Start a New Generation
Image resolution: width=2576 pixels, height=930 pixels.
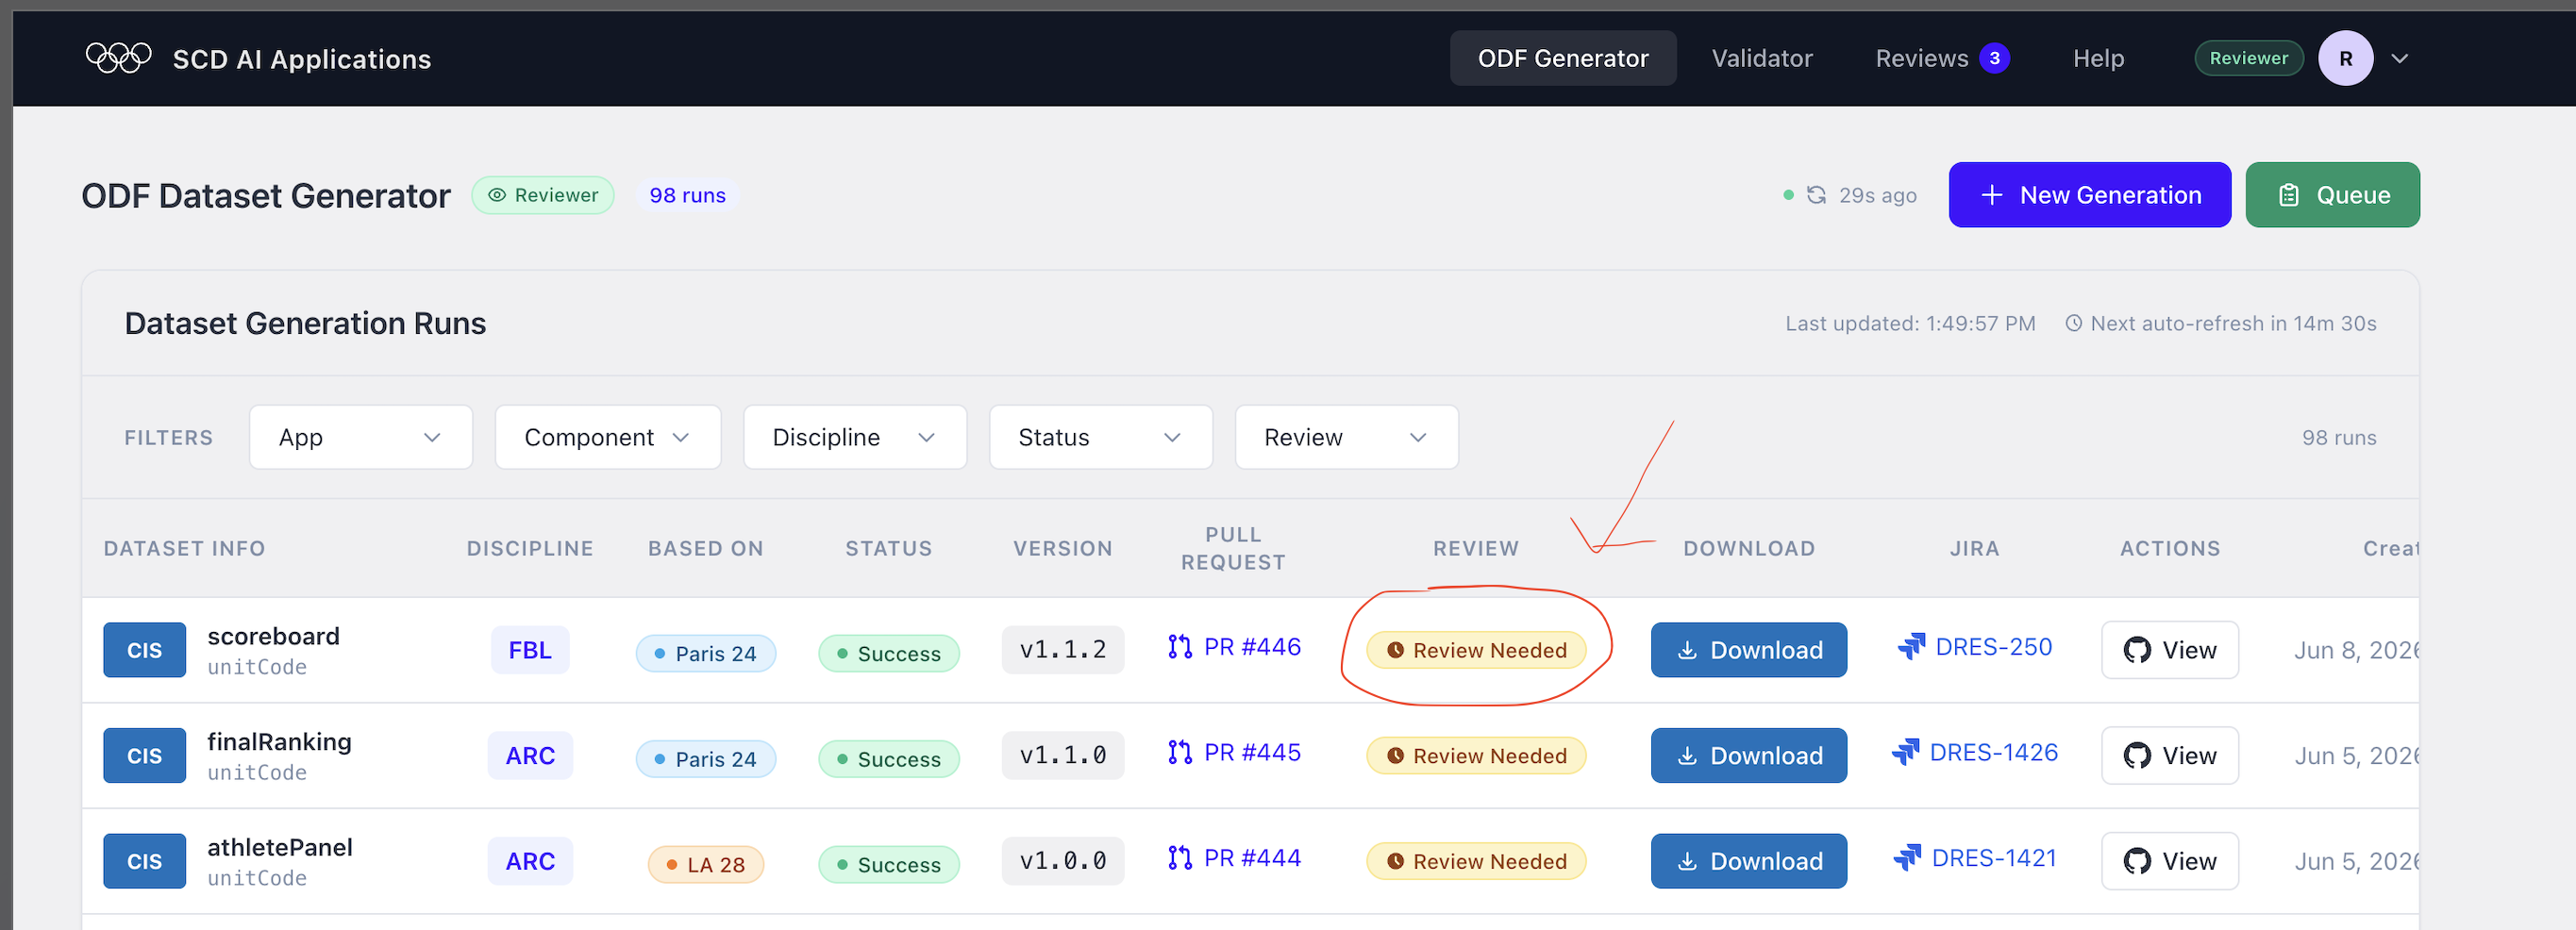[2089, 195]
